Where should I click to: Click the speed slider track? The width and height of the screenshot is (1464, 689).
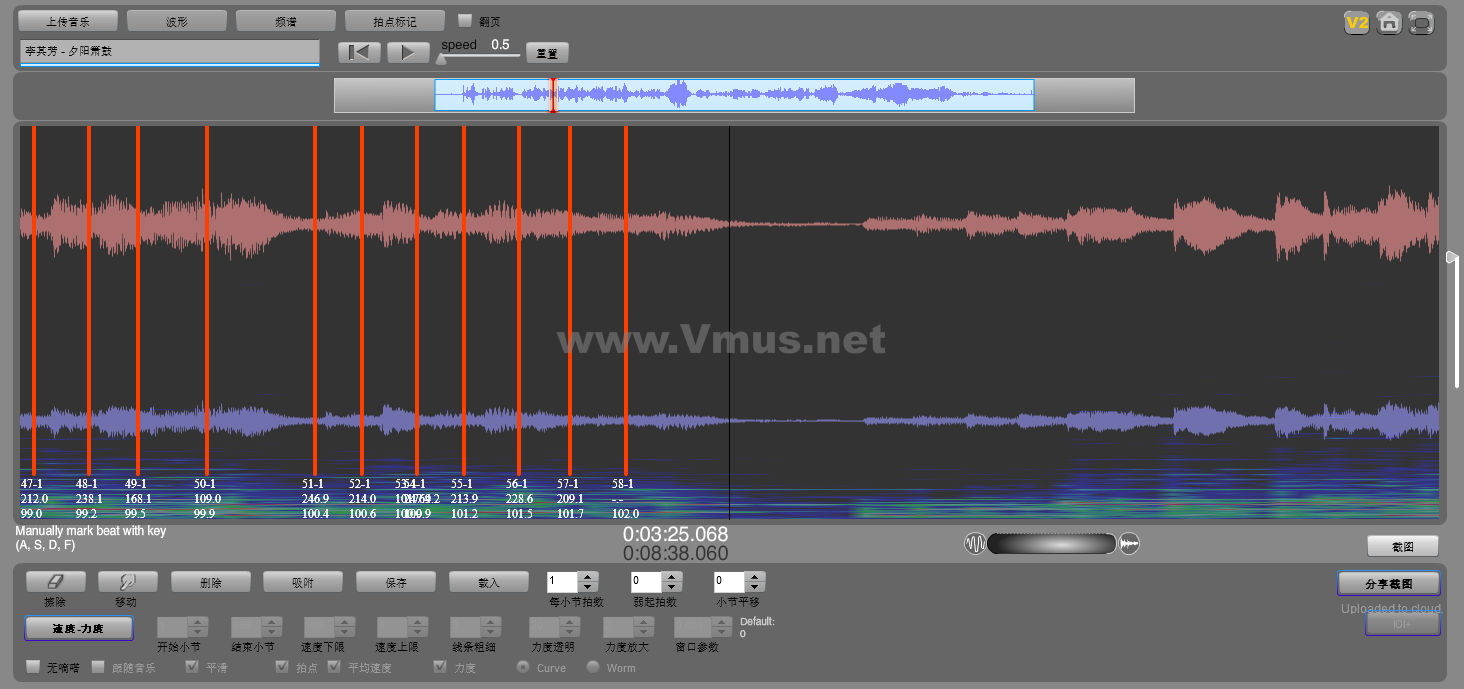[480, 56]
